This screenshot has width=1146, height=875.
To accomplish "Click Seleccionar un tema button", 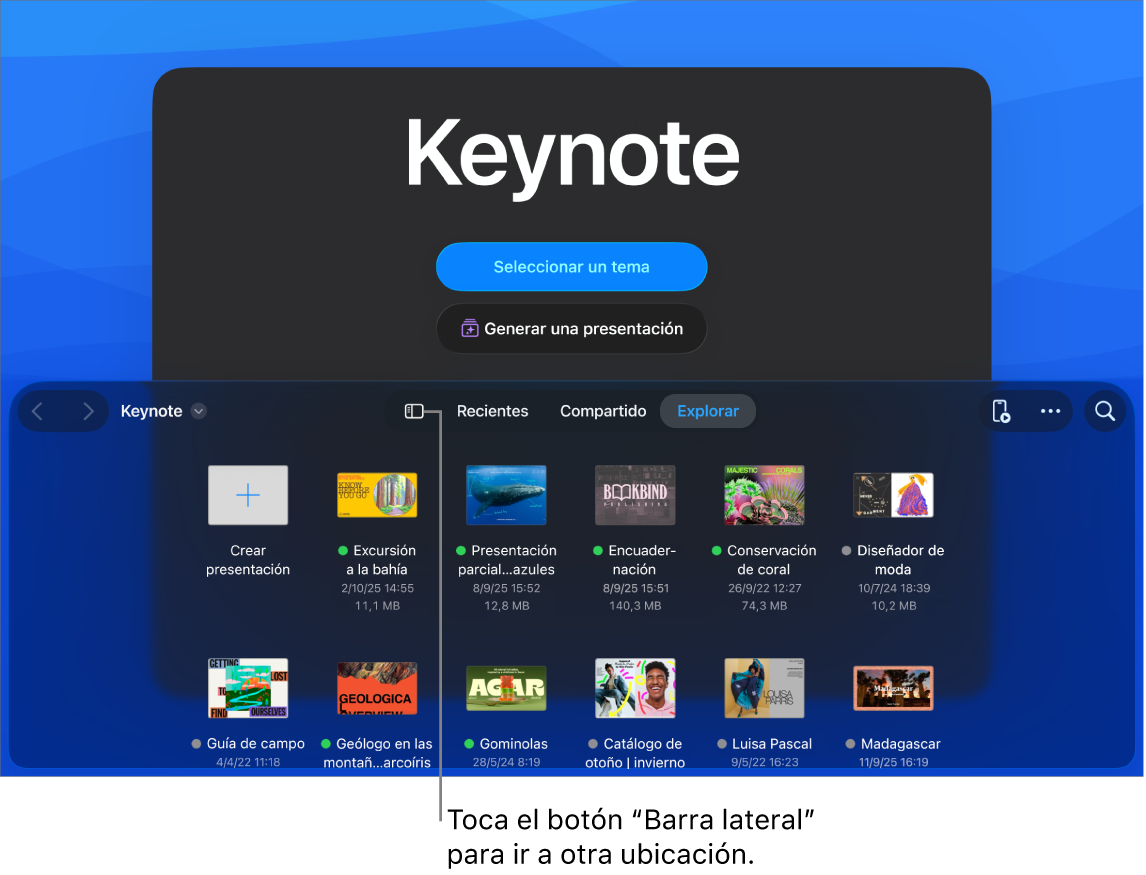I will 572,267.
